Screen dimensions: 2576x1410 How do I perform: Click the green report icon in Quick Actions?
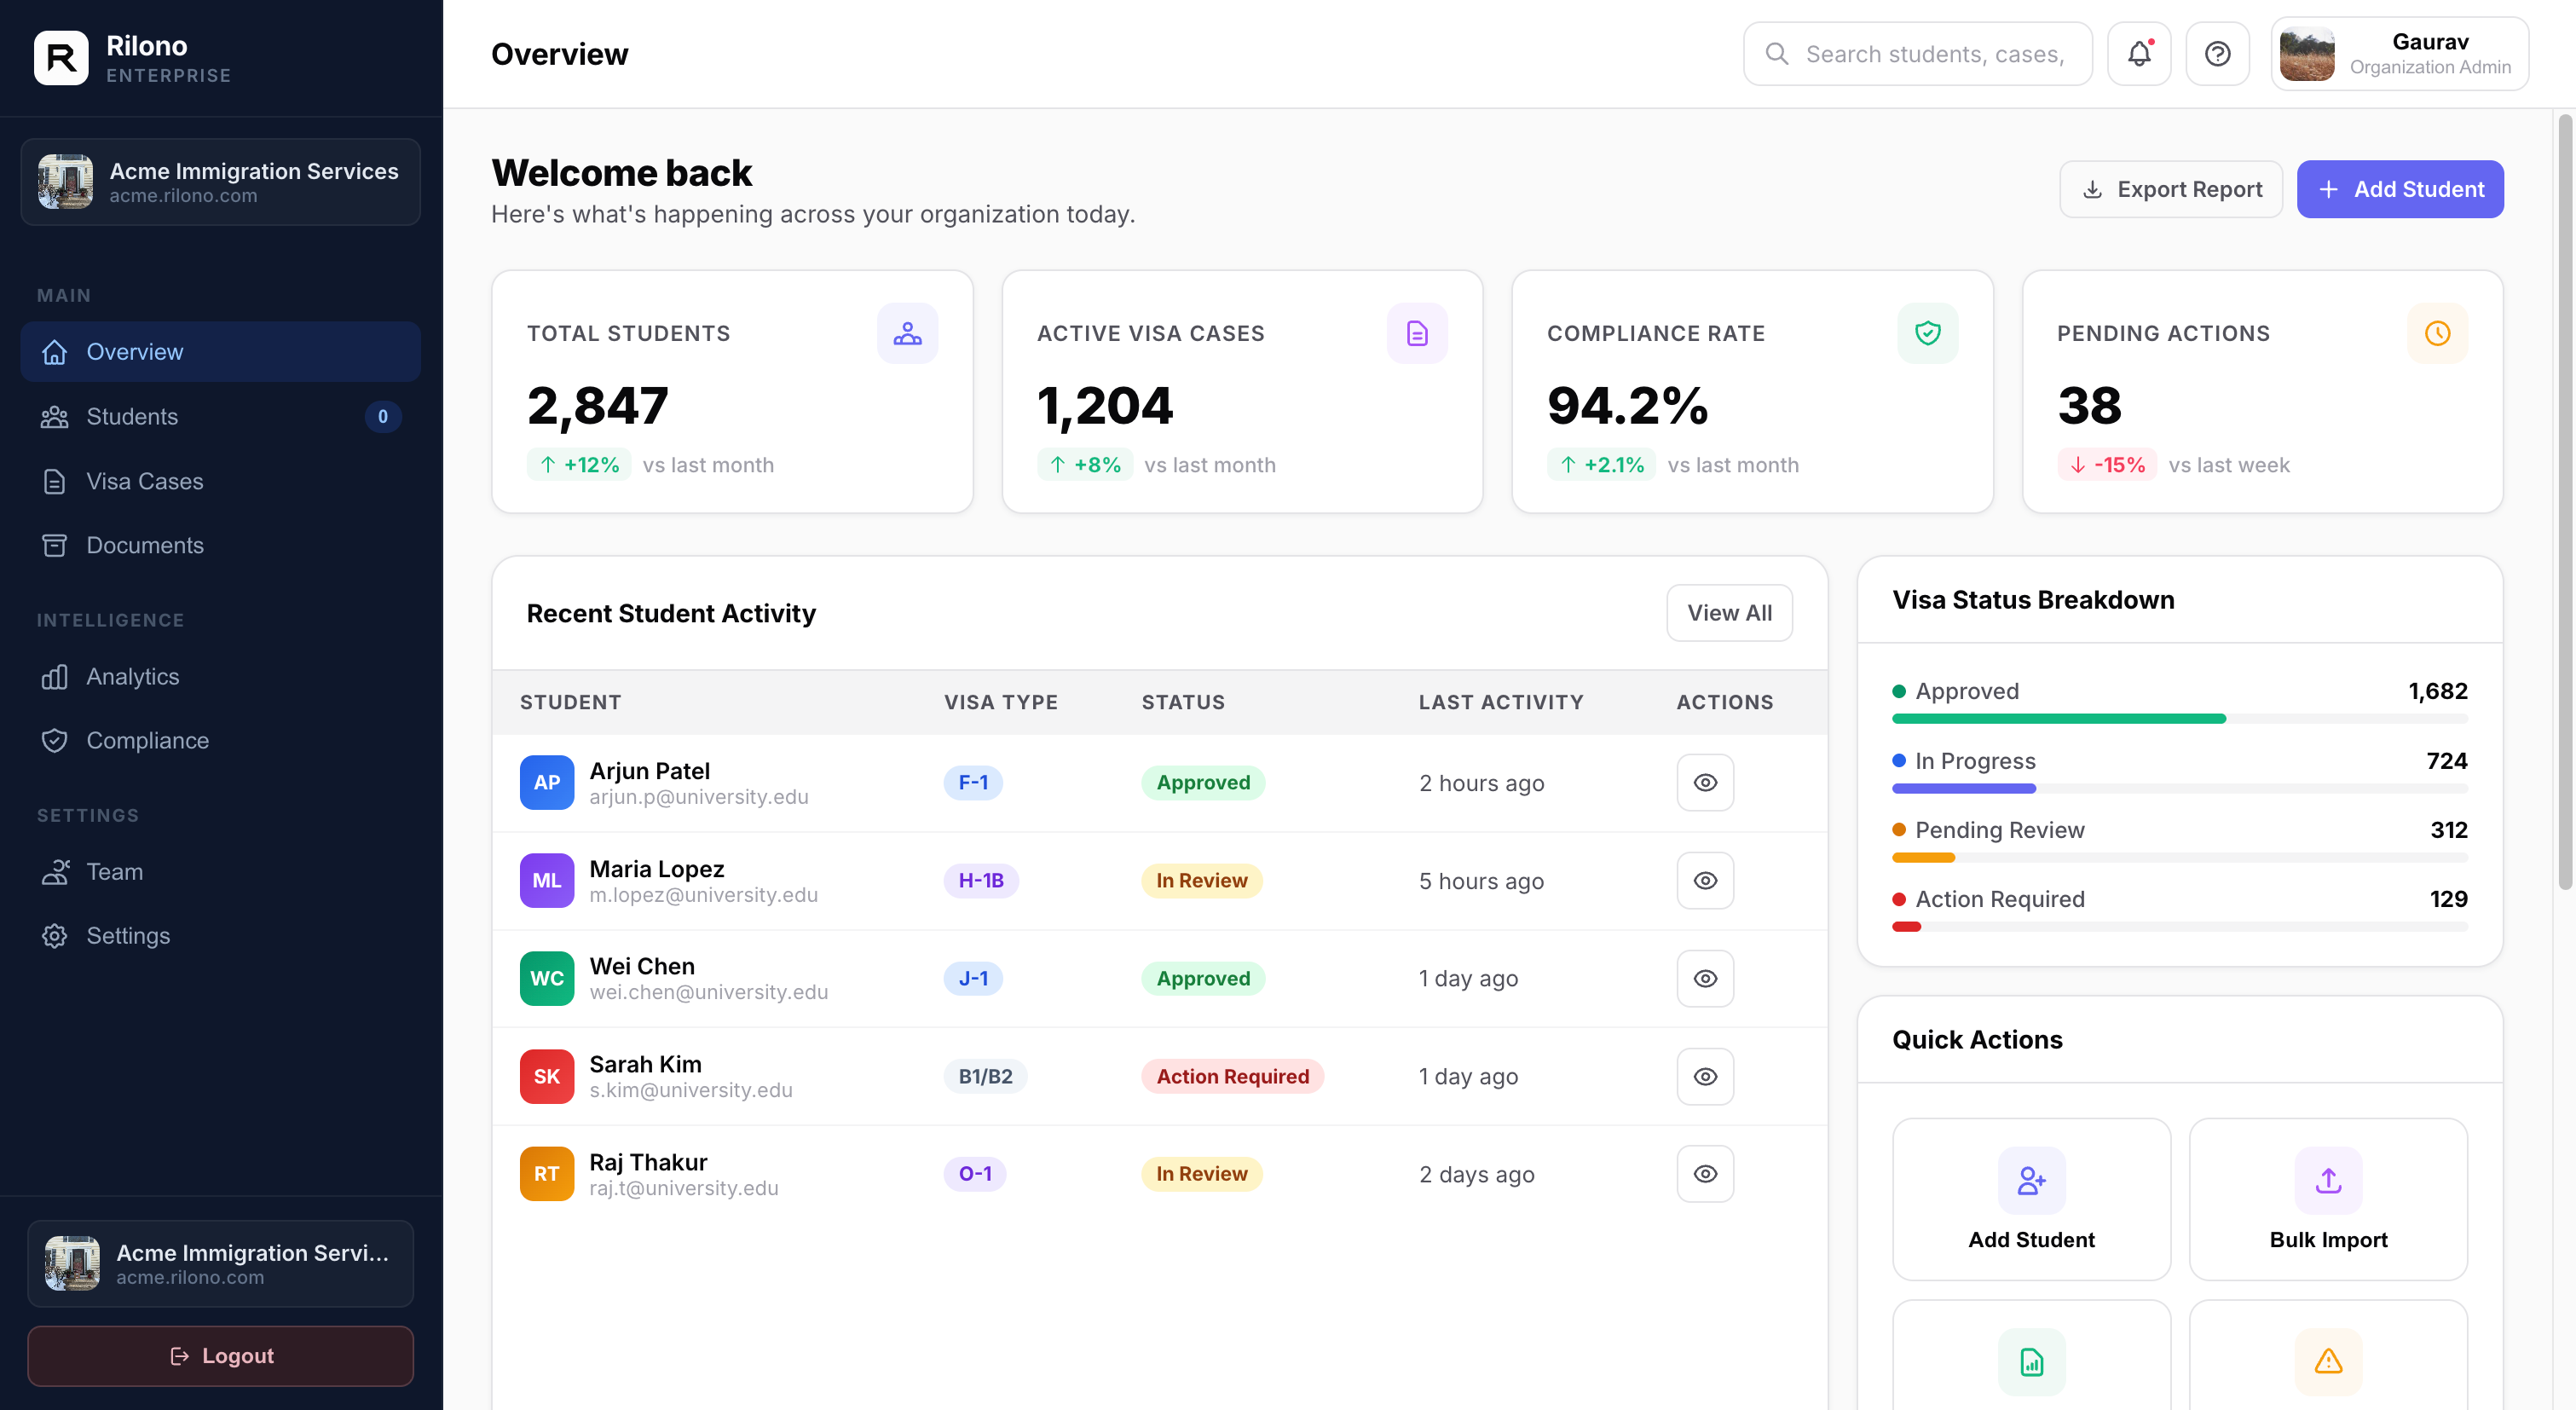(2031, 1362)
